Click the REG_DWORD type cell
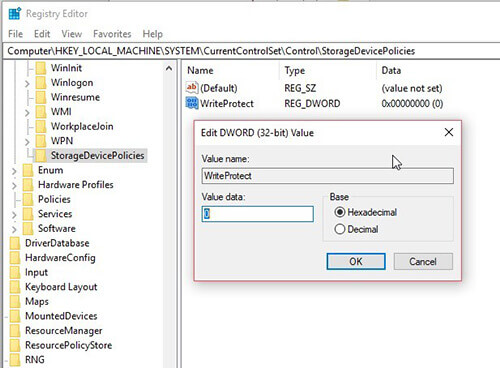 pyautogui.click(x=312, y=104)
